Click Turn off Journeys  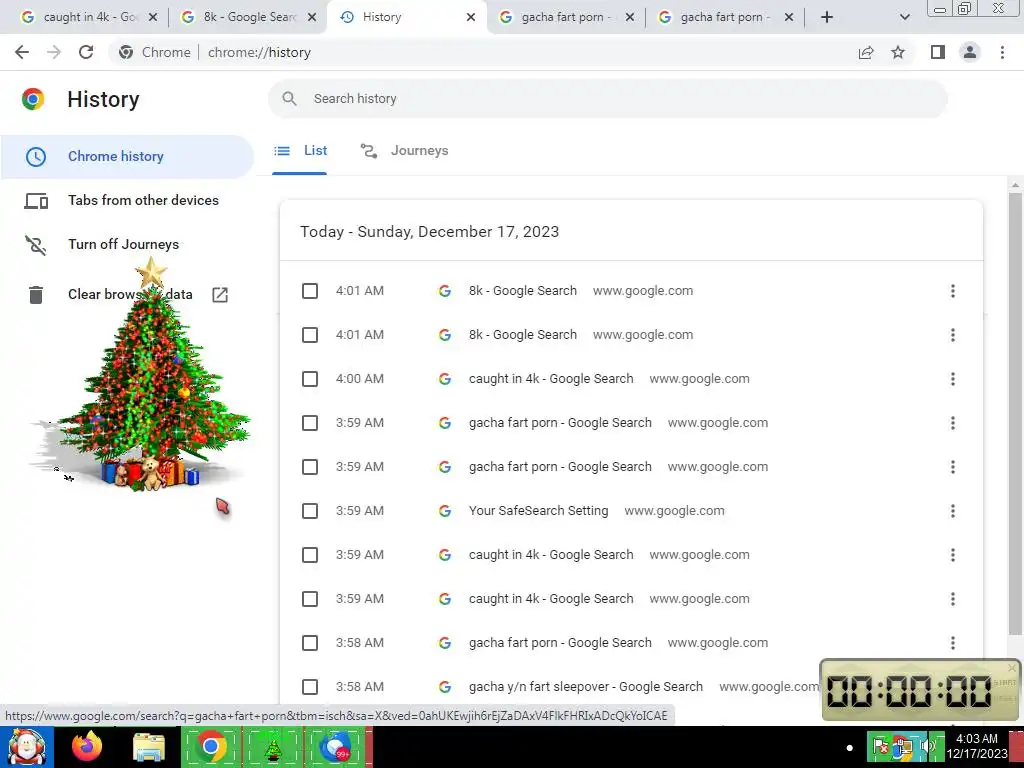(x=123, y=244)
